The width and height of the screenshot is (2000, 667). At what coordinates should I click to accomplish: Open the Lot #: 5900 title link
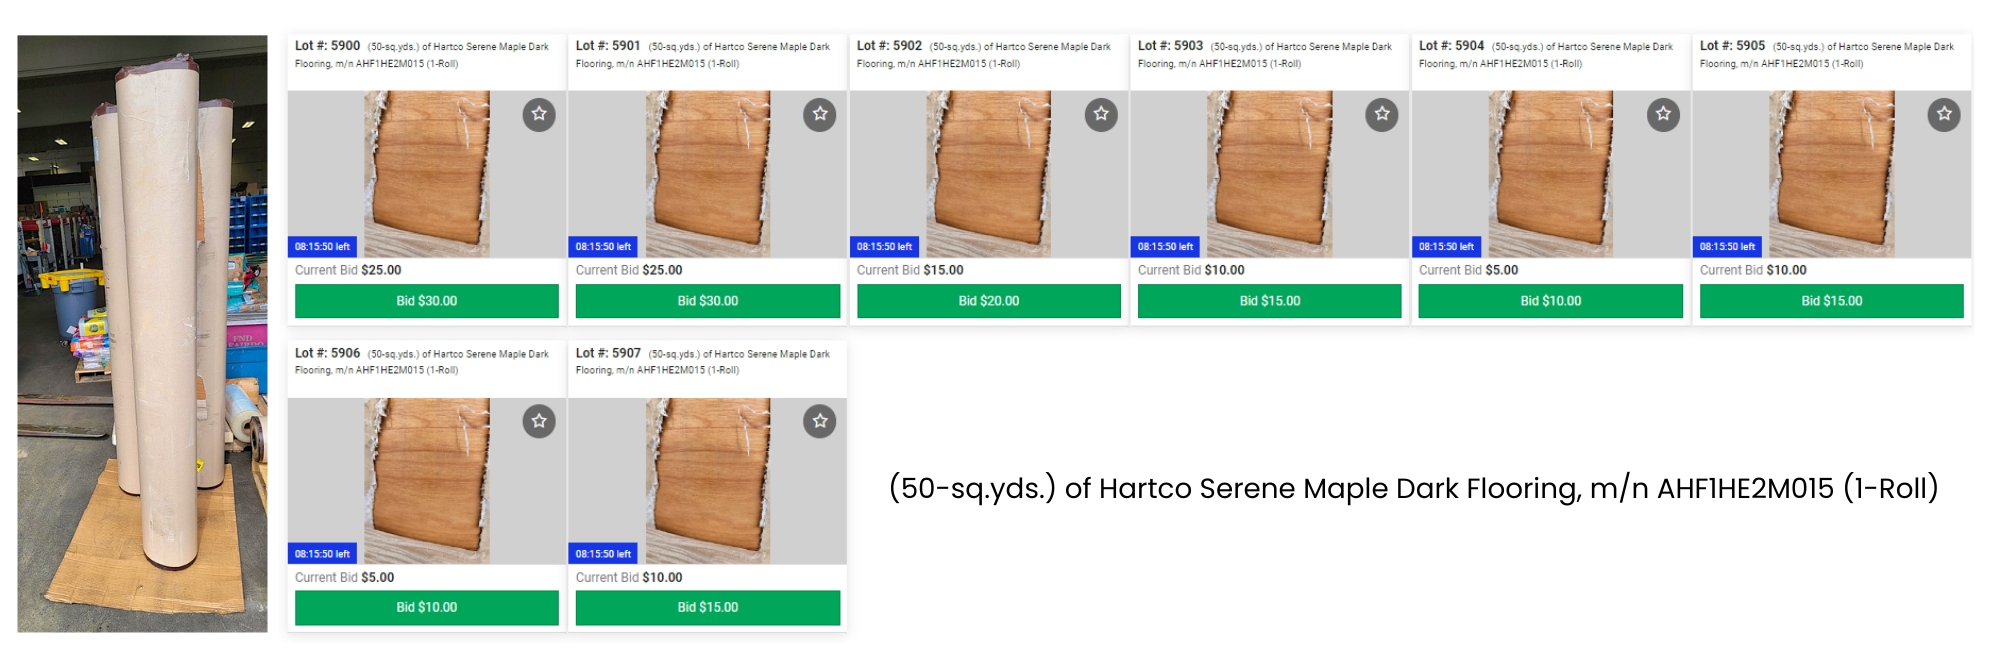pos(422,54)
